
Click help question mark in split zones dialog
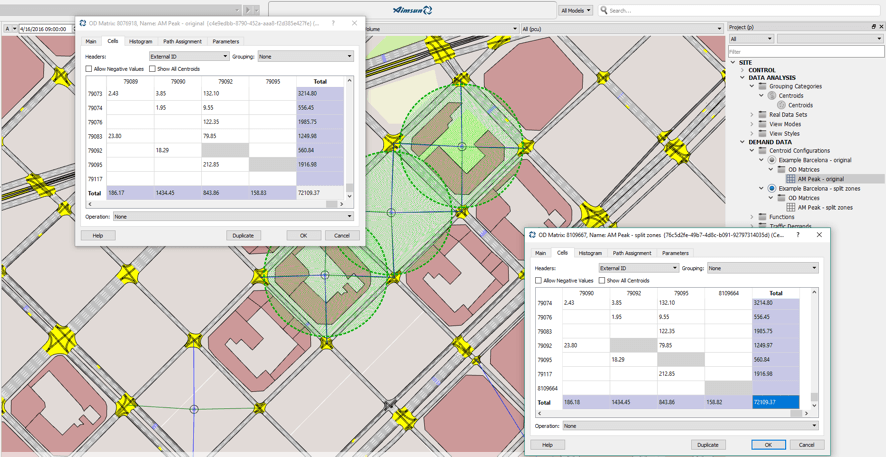797,234
